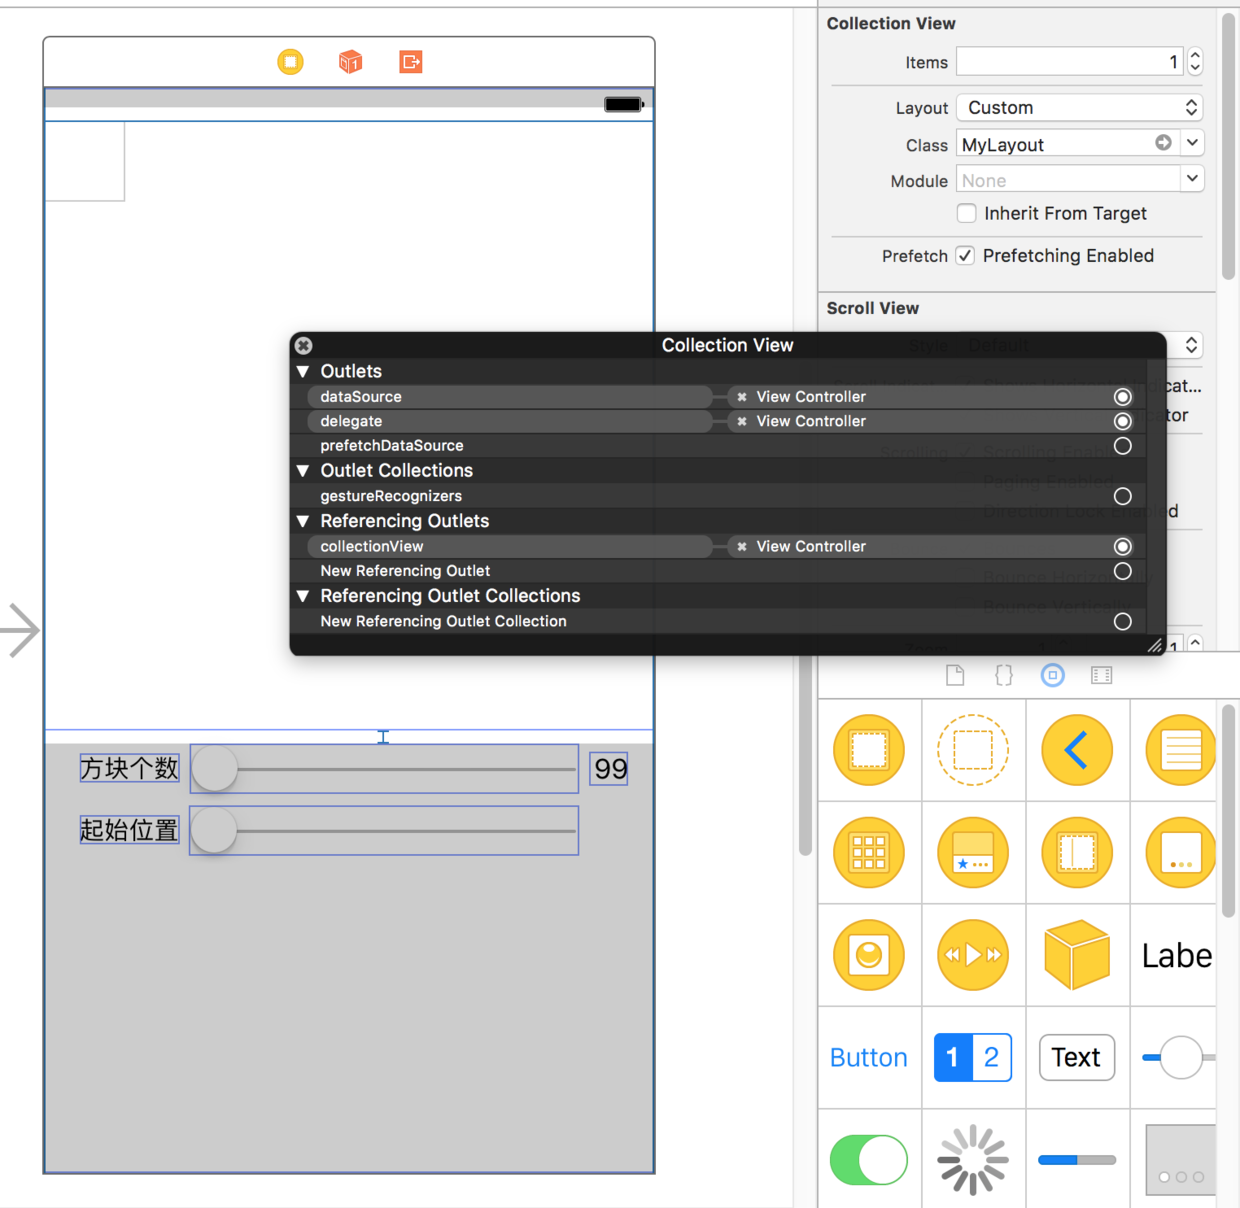Select the First Responder cube icon
Screen dimensions: 1240x1208
[350, 62]
